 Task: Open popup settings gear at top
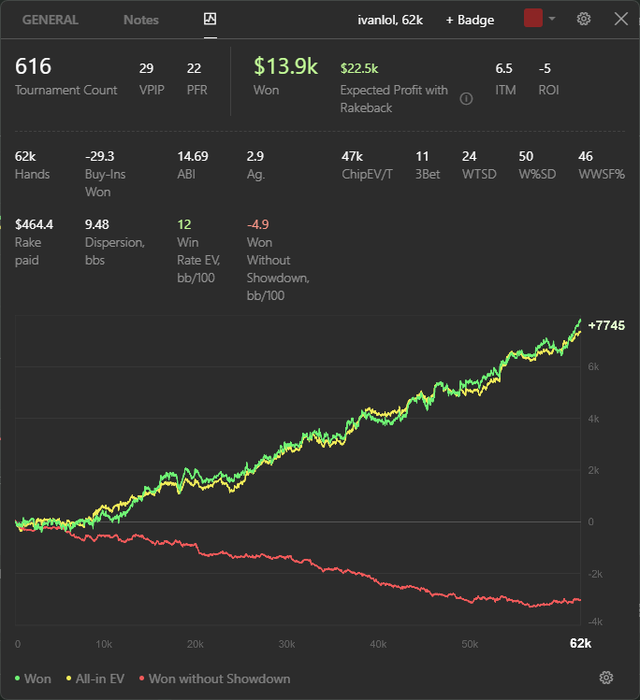[583, 19]
